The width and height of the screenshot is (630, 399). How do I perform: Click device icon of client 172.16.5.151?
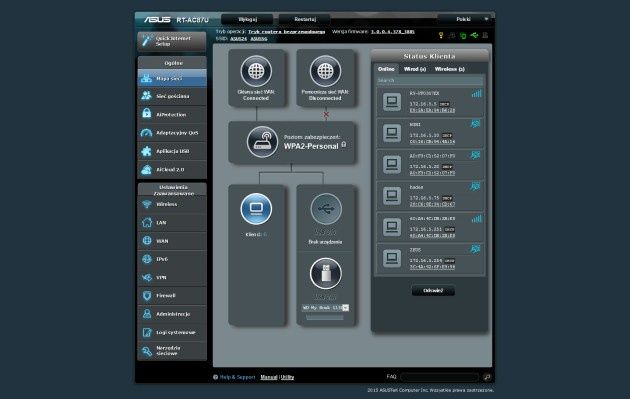[392, 227]
